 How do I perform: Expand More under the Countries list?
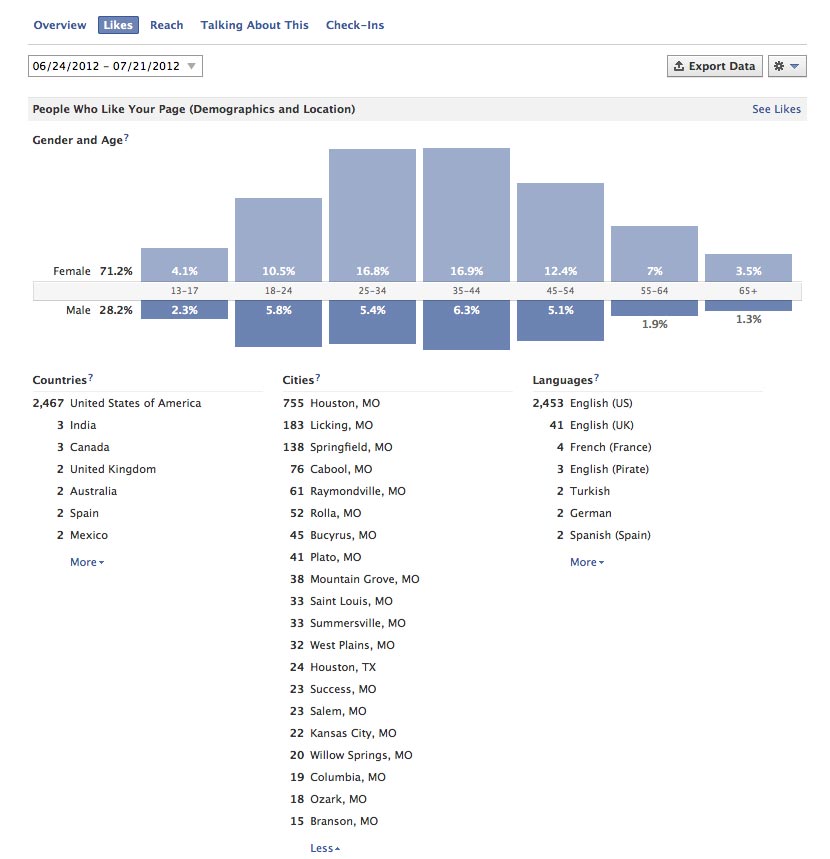pos(86,563)
